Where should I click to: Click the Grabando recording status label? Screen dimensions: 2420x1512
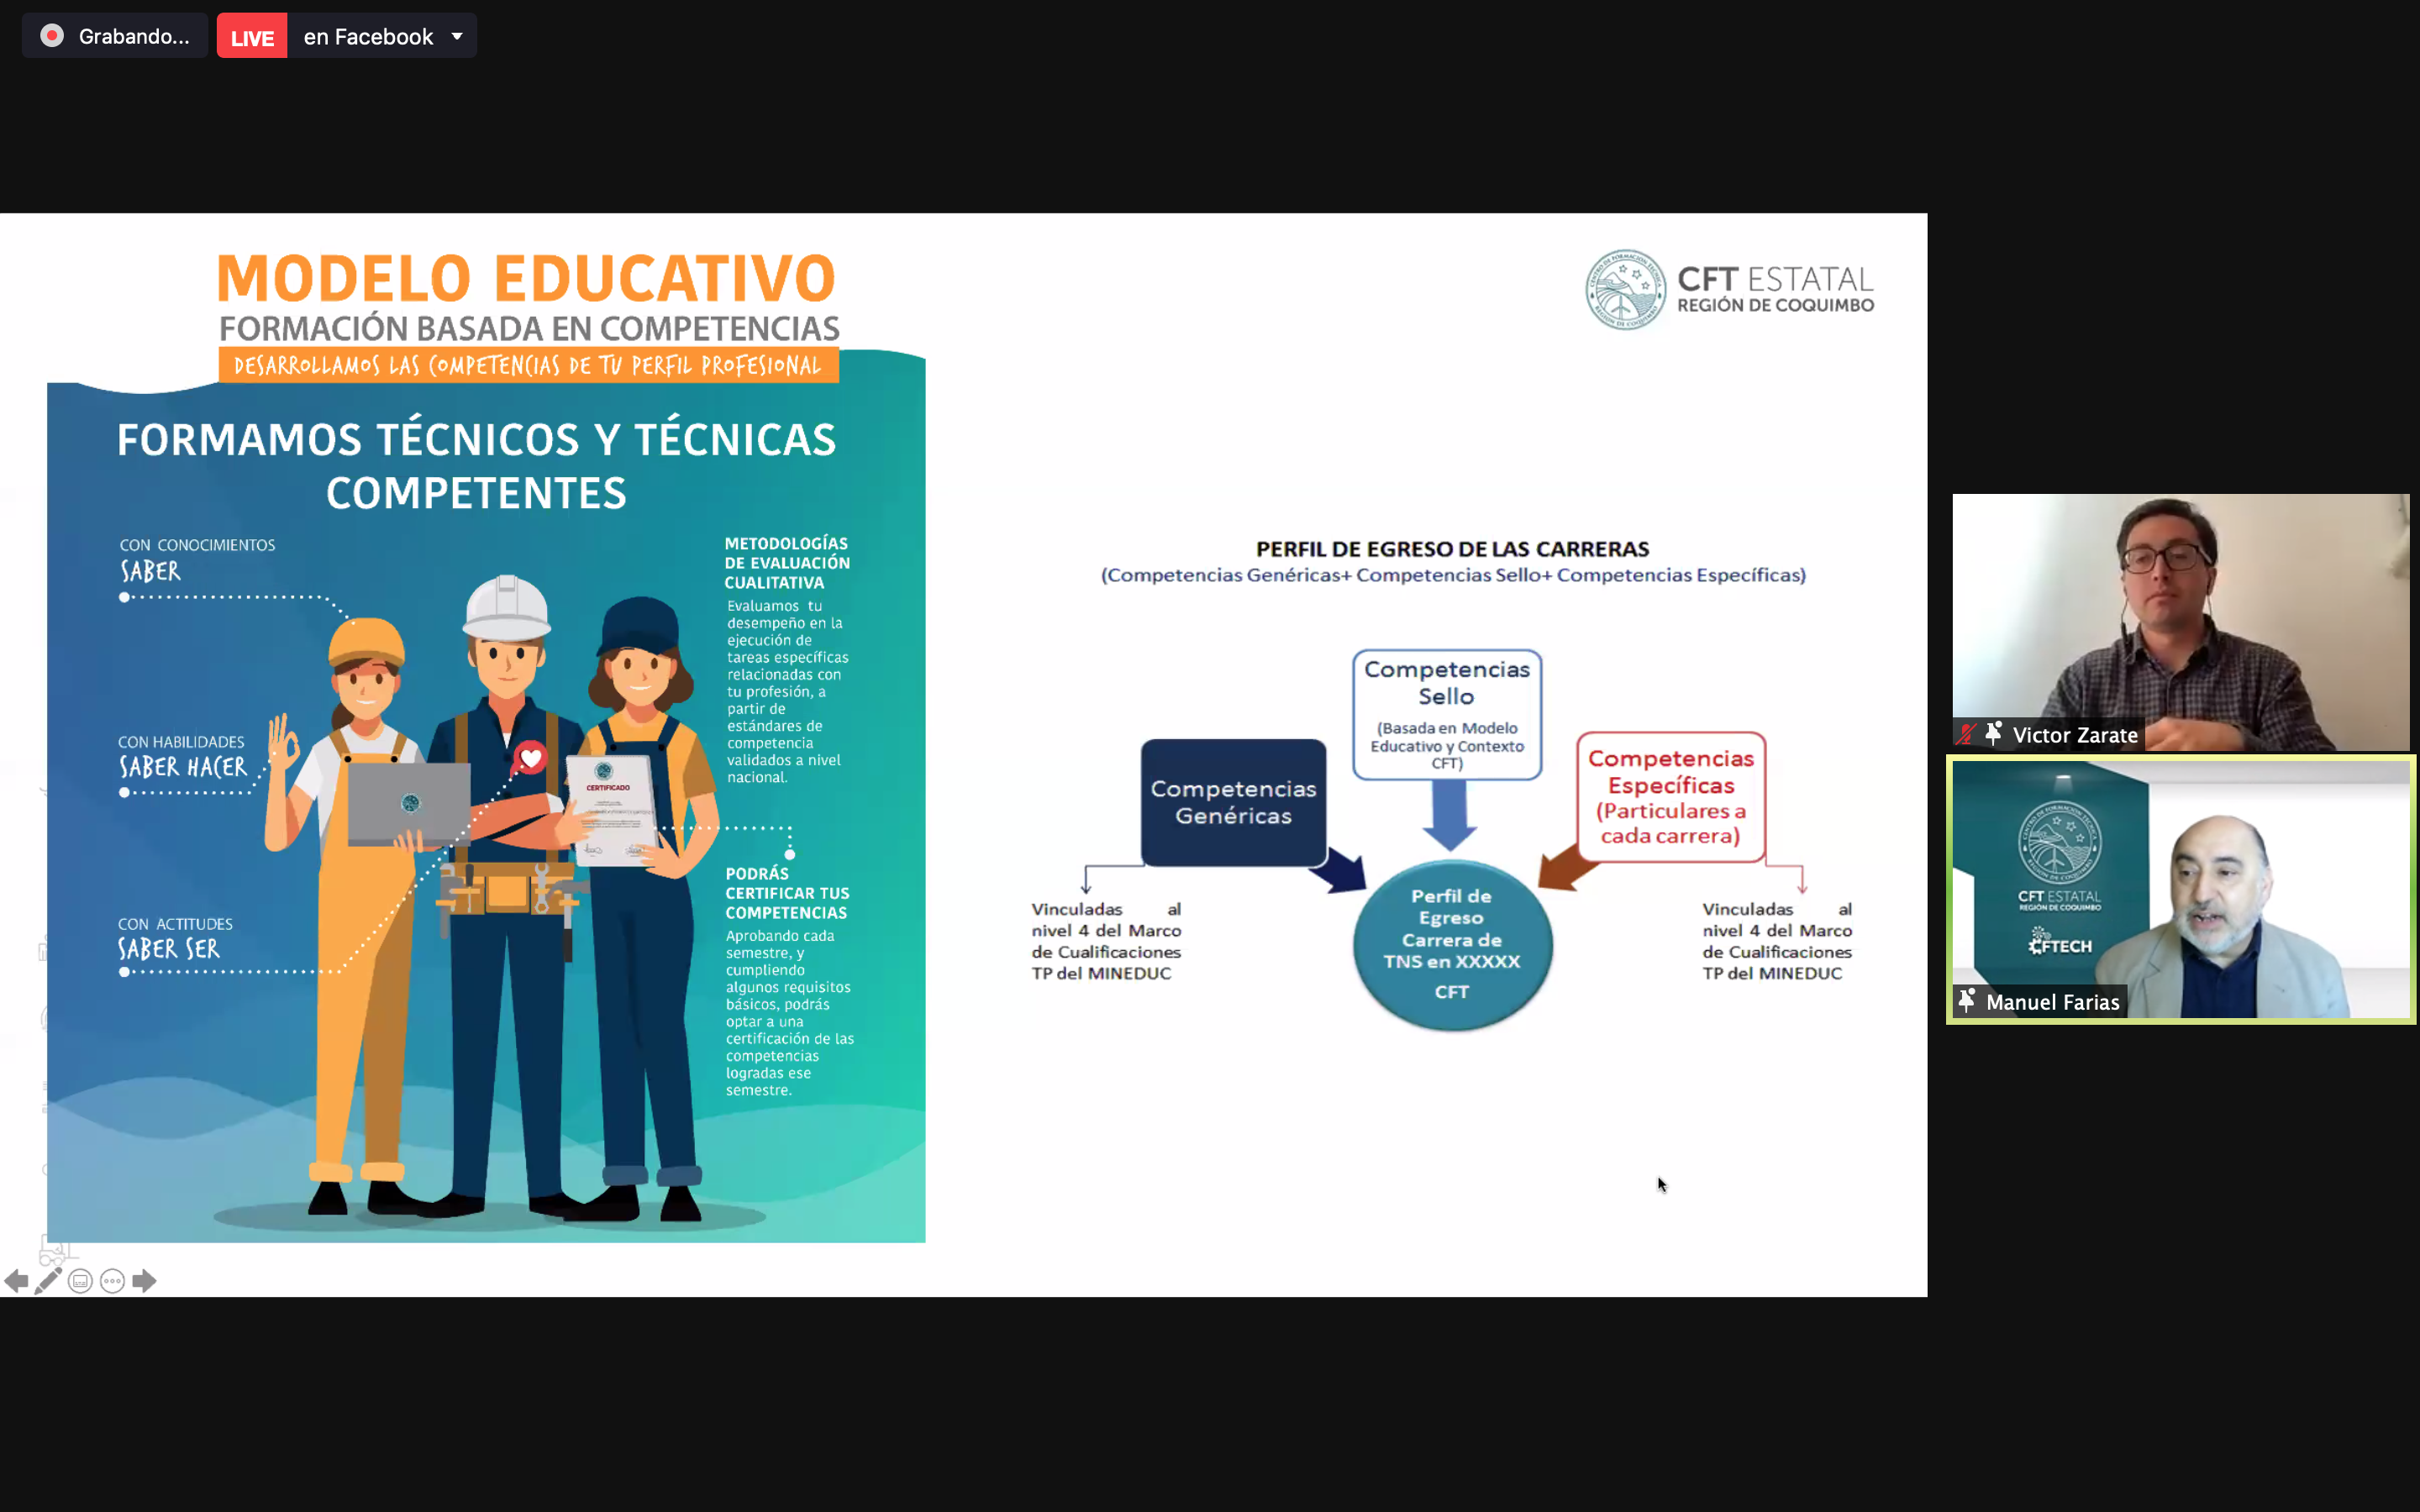coord(134,36)
